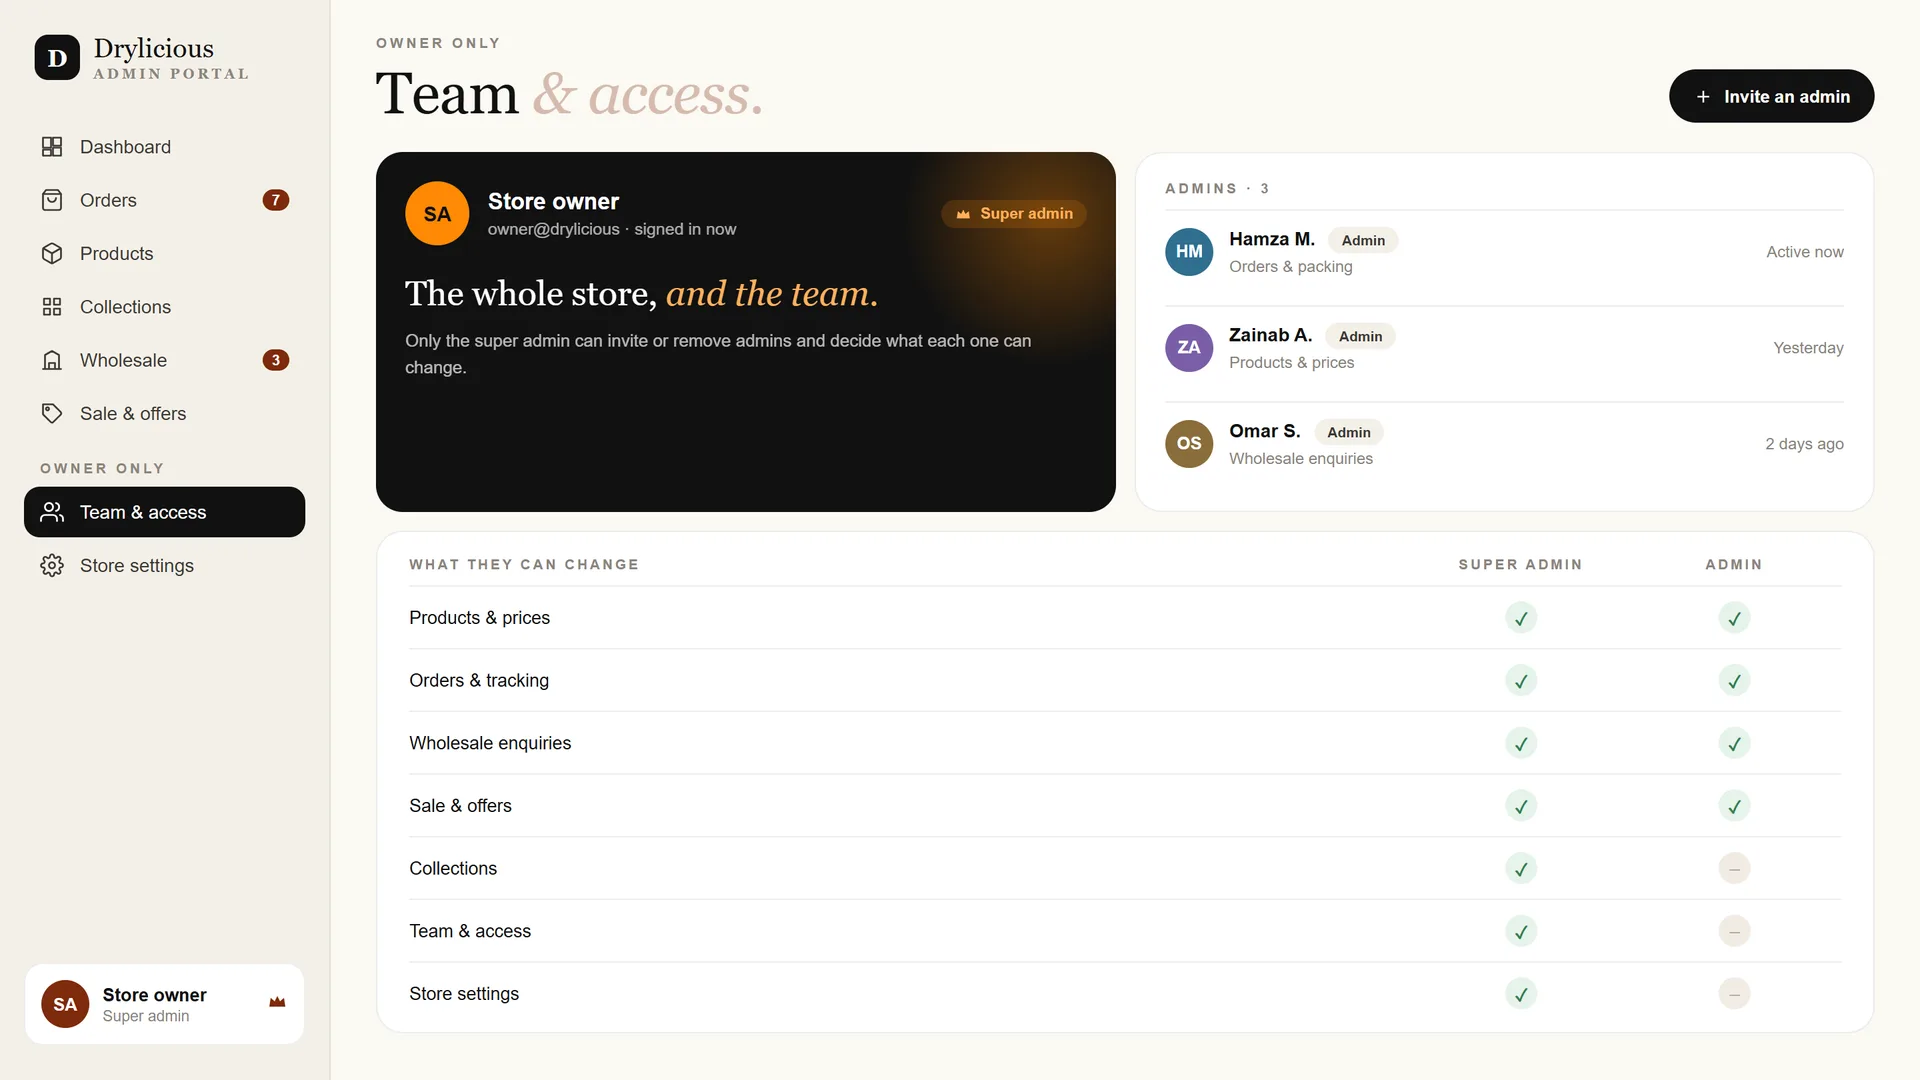
Task: Click the HM avatar for Hamza M.
Action: 1189,252
